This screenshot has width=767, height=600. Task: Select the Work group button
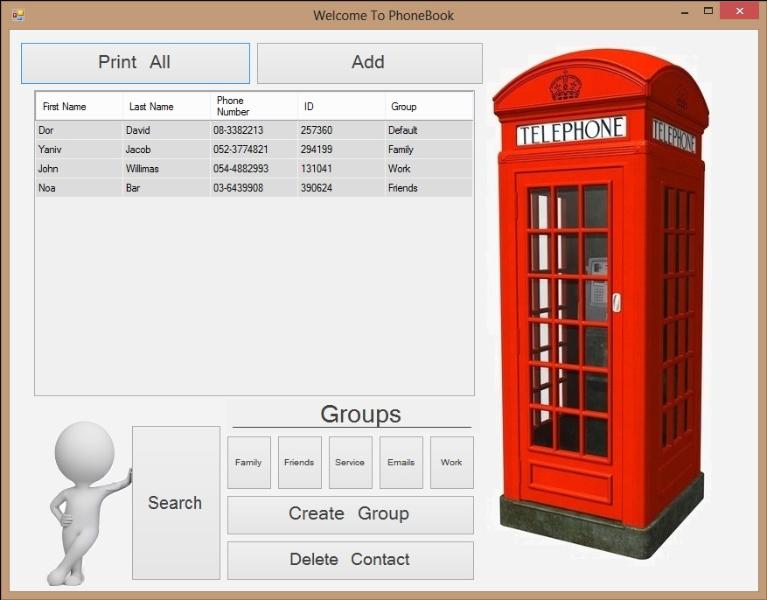452,462
